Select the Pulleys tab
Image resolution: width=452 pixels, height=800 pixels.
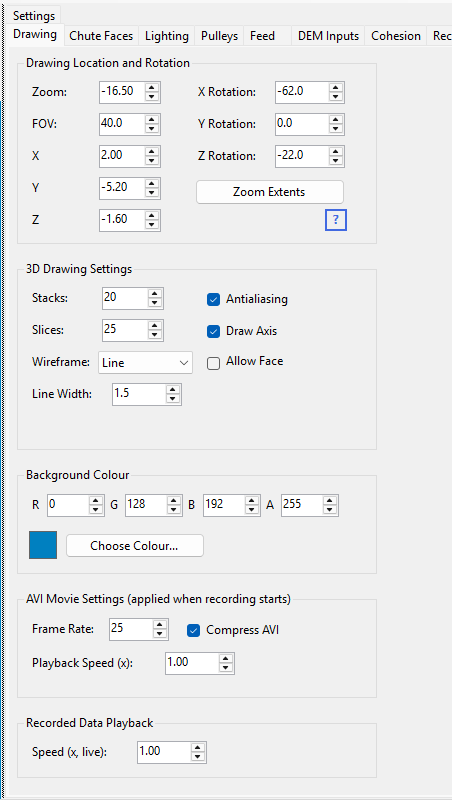point(219,36)
